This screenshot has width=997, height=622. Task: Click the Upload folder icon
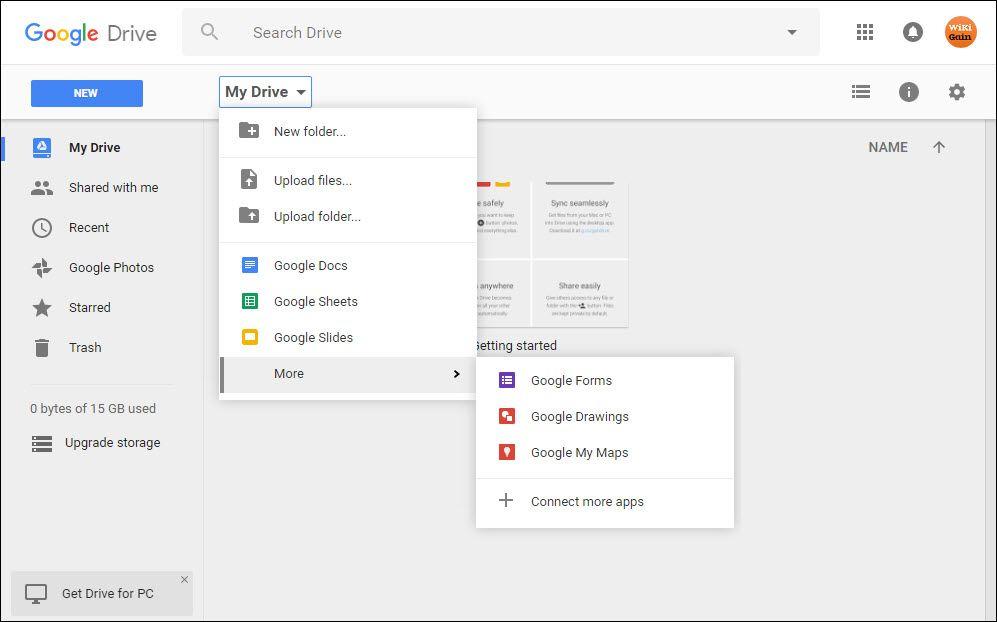coord(249,215)
